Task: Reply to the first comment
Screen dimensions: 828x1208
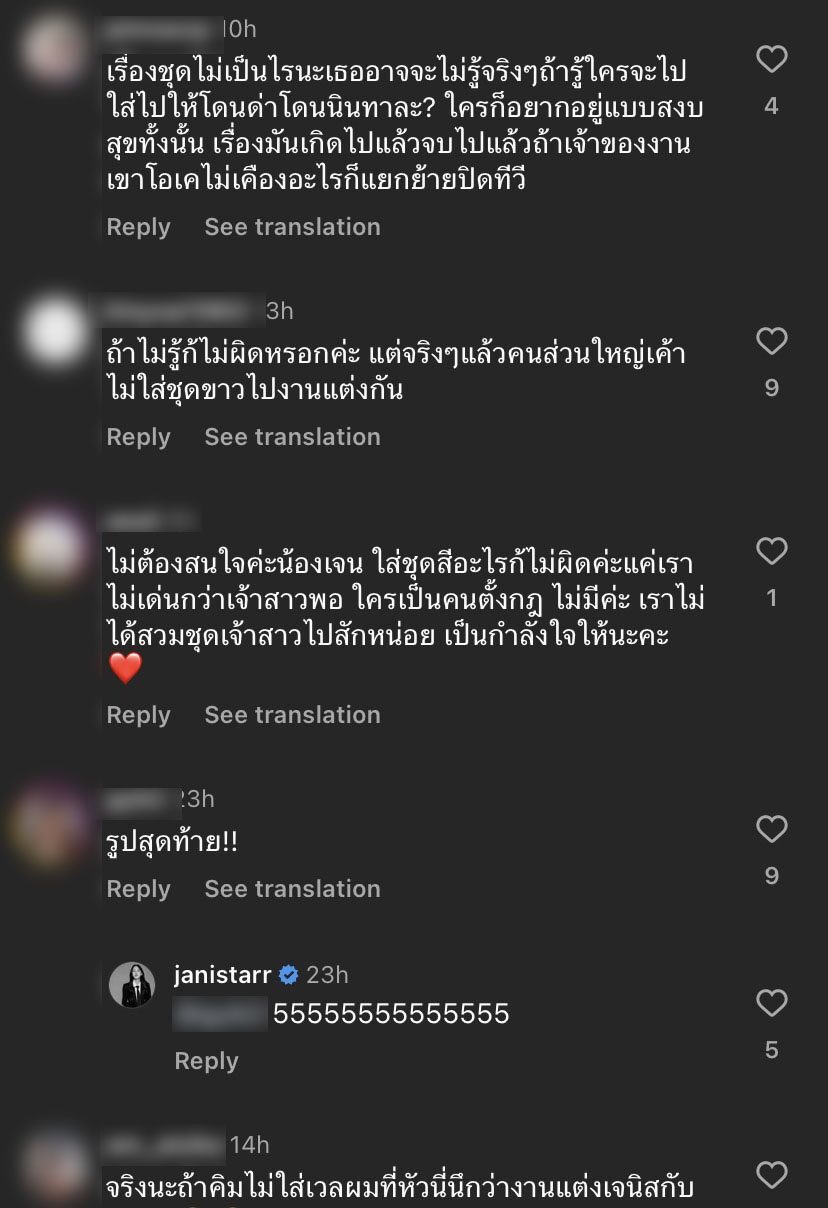Action: click(x=138, y=227)
